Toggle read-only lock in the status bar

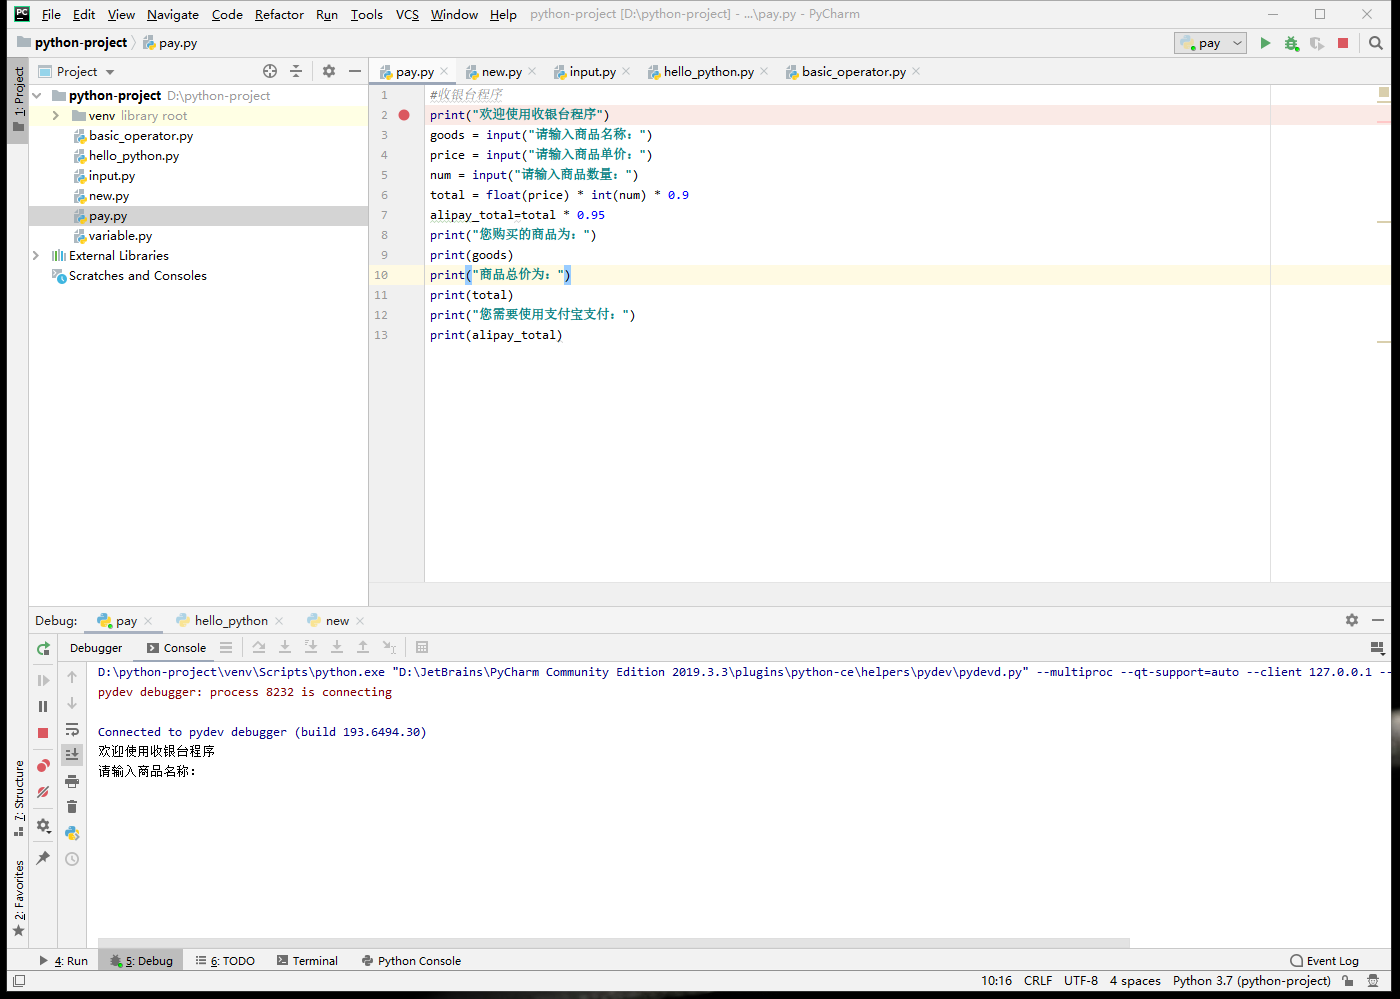tap(1348, 981)
